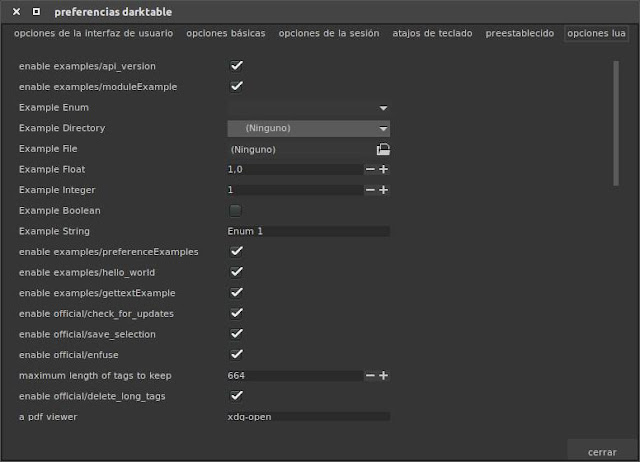Switch to opciones de la interfaz de usuario tab
Screen dimensions: 640x462
(93, 33)
